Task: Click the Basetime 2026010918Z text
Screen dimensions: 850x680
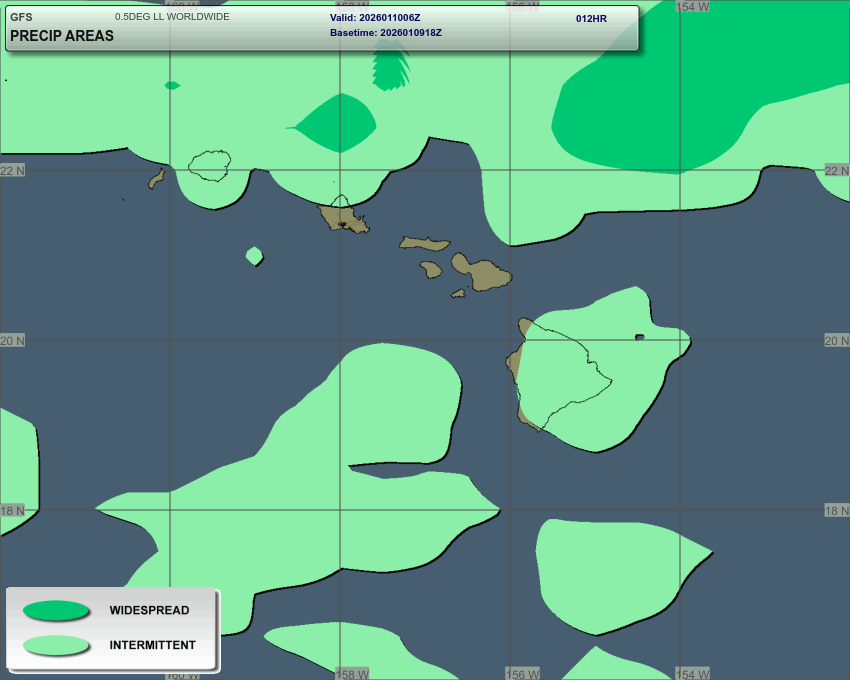Action: (x=386, y=33)
